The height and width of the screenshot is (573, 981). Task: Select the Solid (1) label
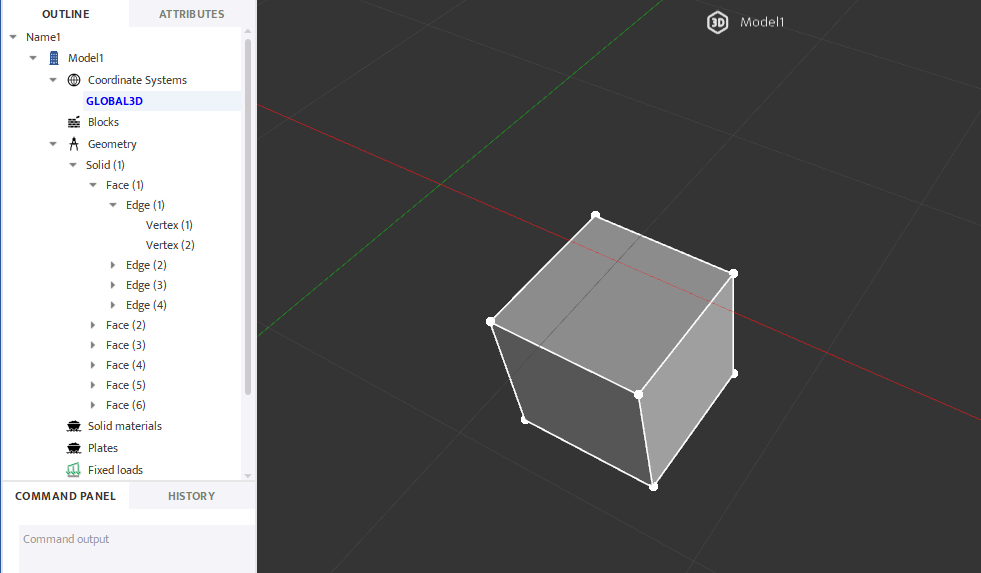[x=105, y=165]
